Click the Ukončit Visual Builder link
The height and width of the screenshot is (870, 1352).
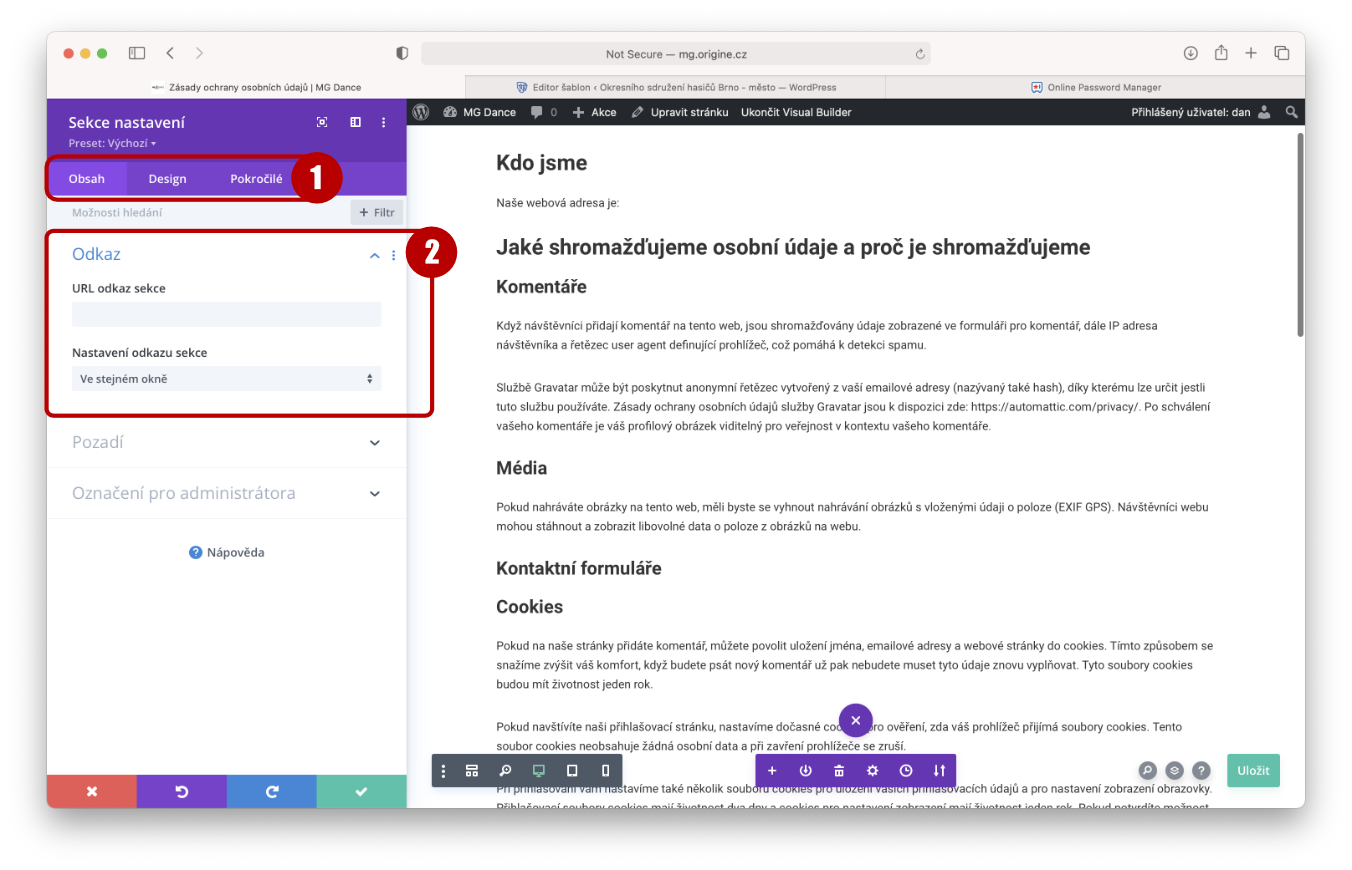point(795,112)
